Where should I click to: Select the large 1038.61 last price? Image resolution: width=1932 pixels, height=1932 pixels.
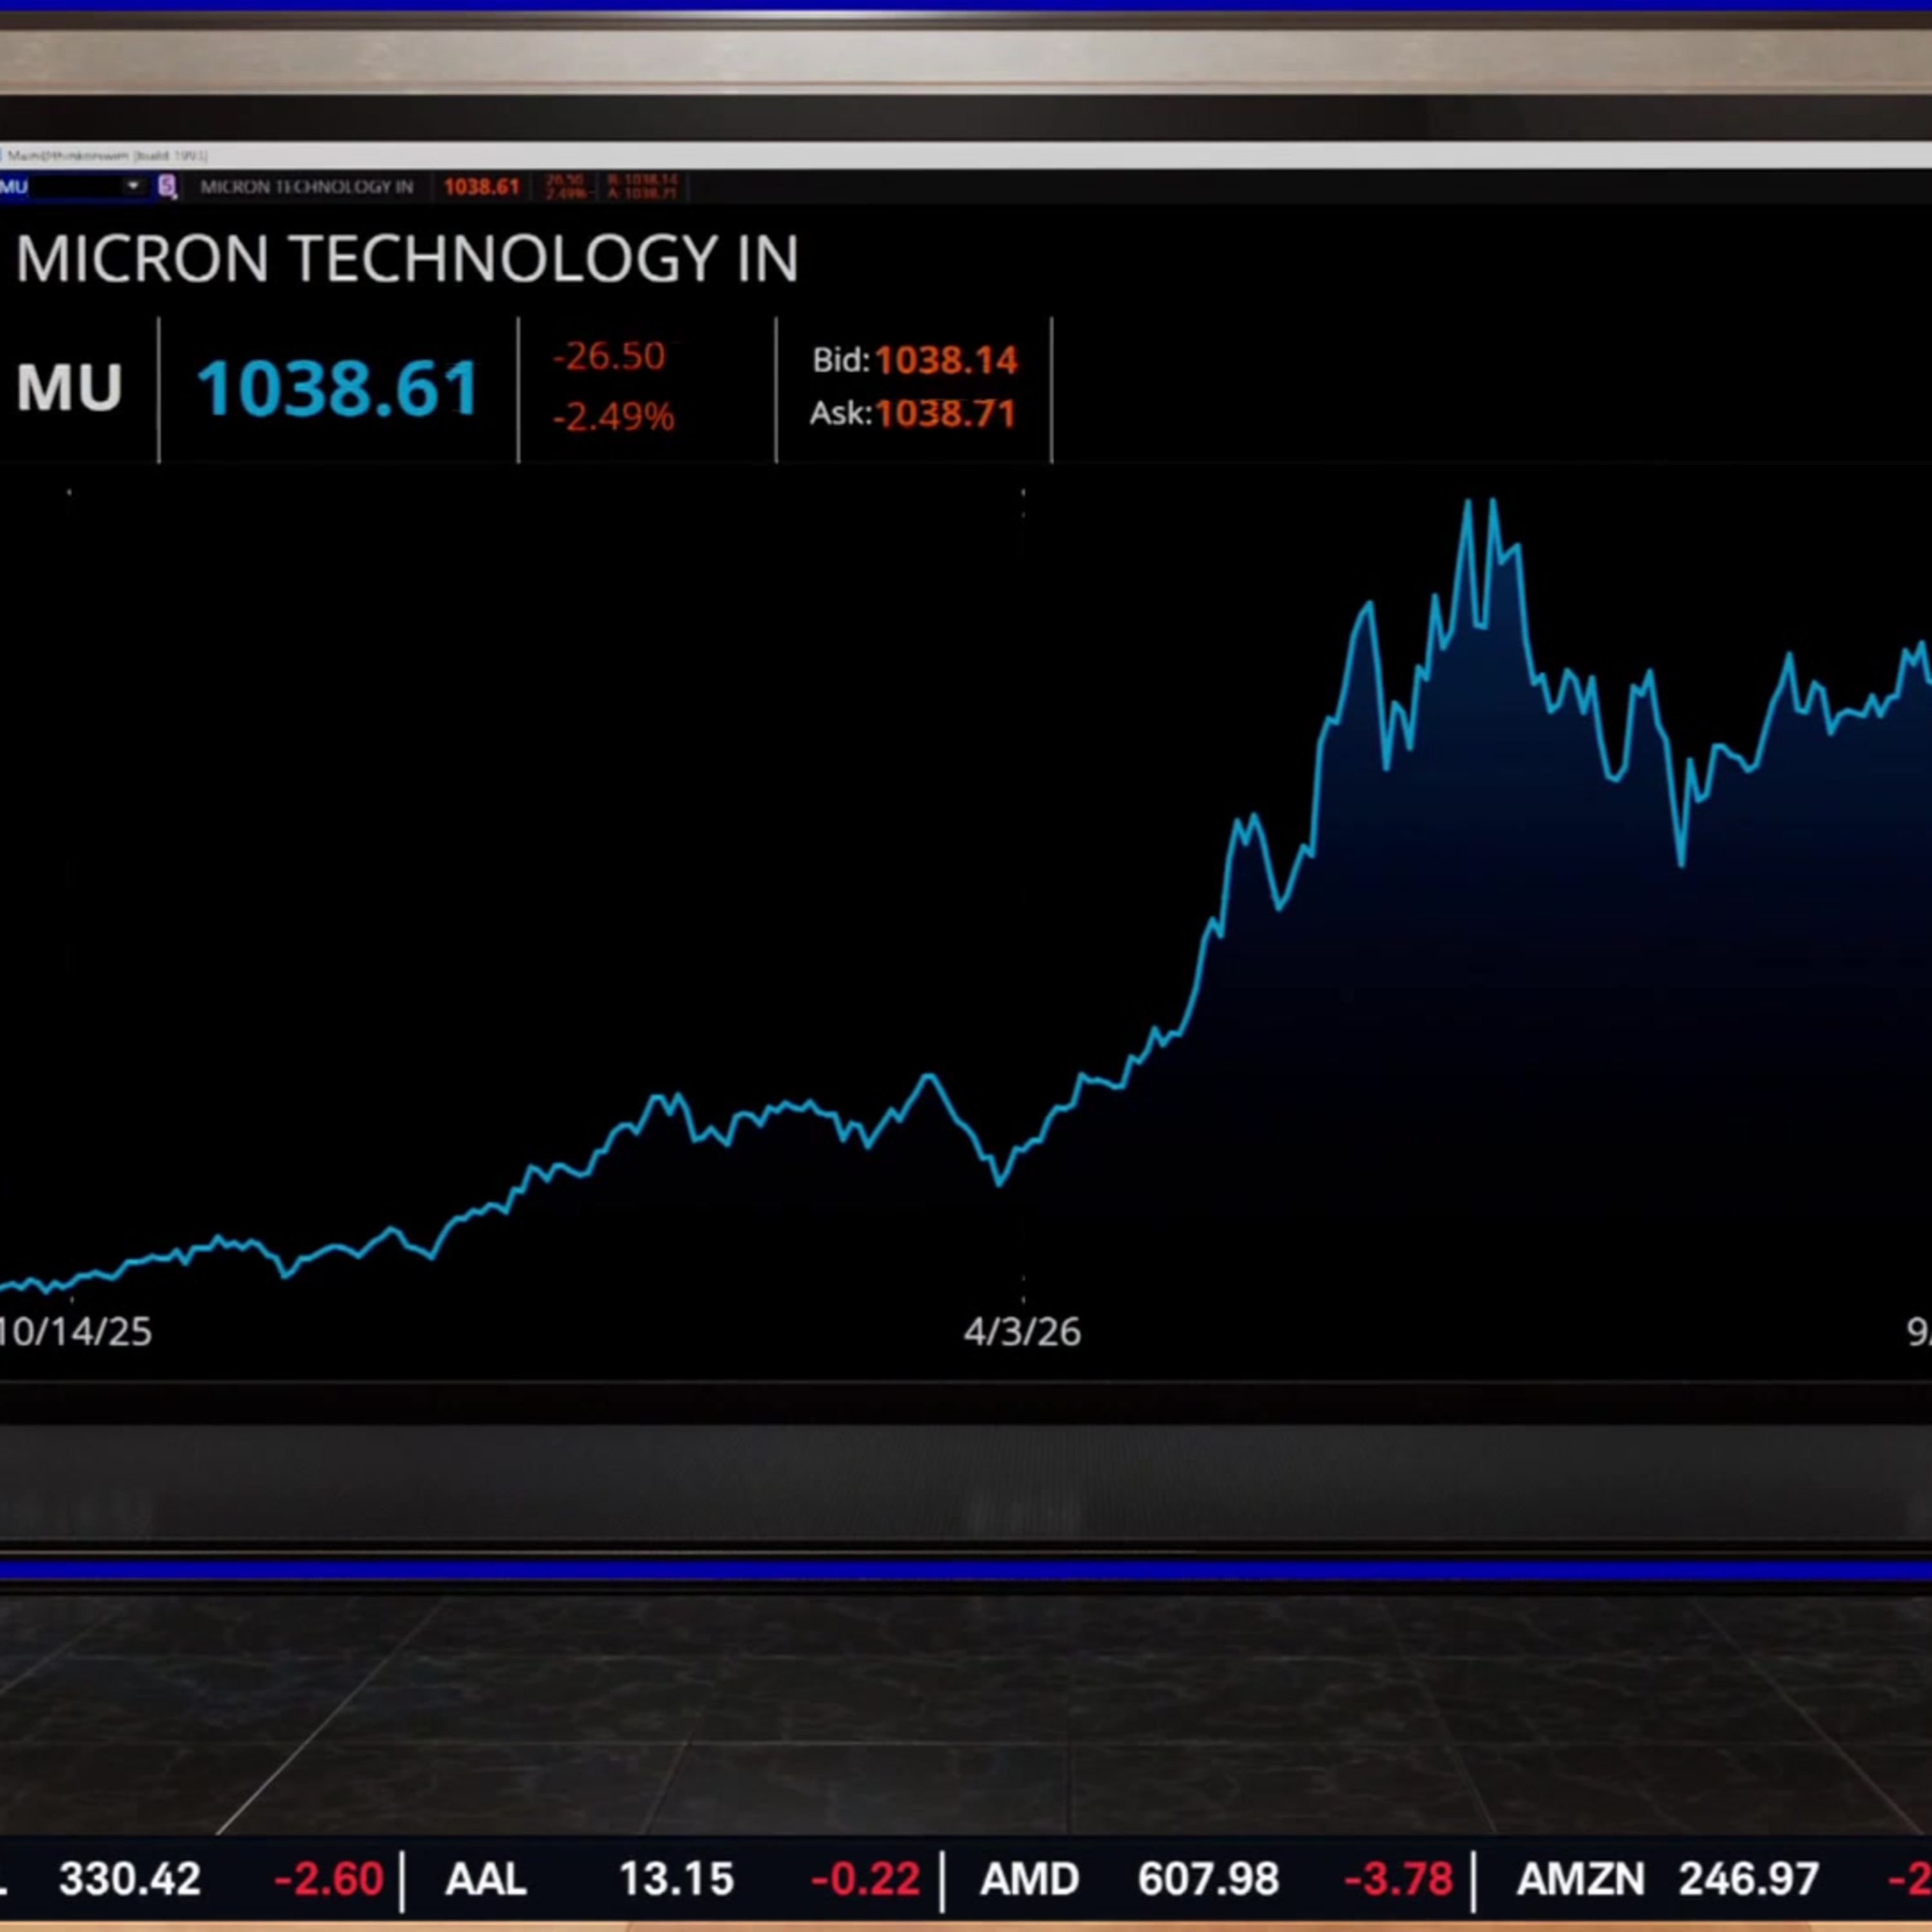(x=338, y=388)
